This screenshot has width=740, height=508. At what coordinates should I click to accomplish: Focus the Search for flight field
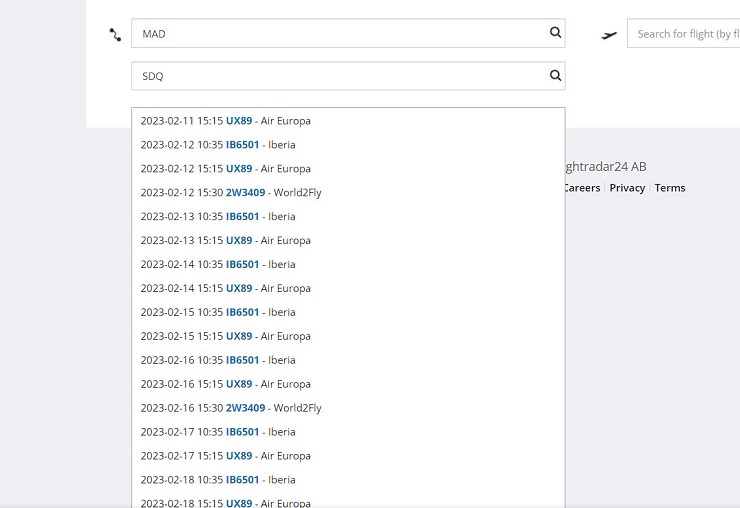pyautogui.click(x=683, y=34)
